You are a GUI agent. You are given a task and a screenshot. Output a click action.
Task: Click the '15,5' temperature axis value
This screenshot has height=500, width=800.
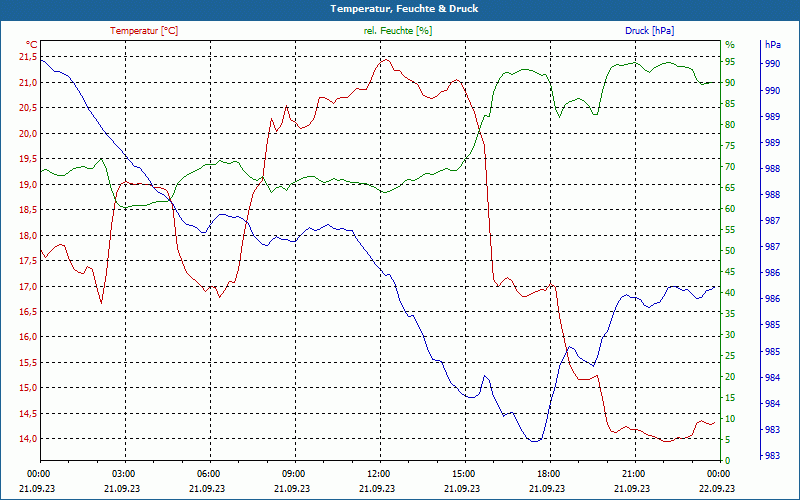(x=28, y=362)
